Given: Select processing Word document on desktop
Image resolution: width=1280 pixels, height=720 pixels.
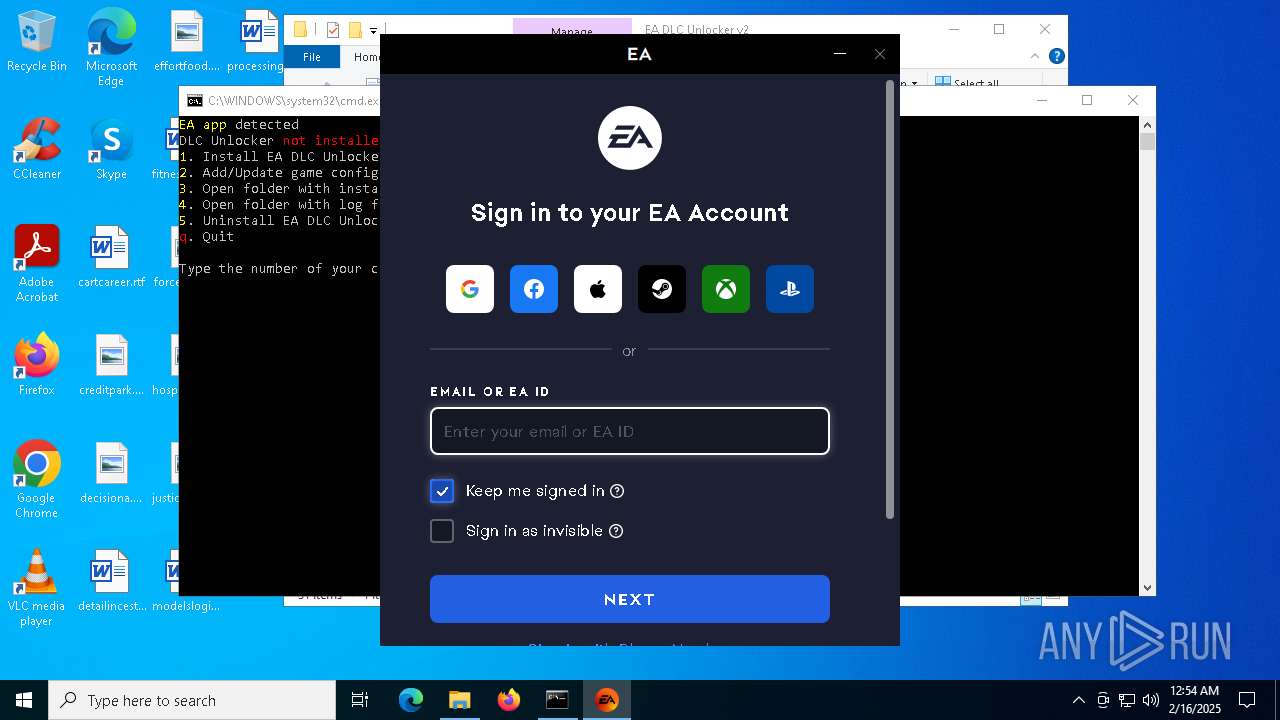Looking at the screenshot, I should coord(257,41).
